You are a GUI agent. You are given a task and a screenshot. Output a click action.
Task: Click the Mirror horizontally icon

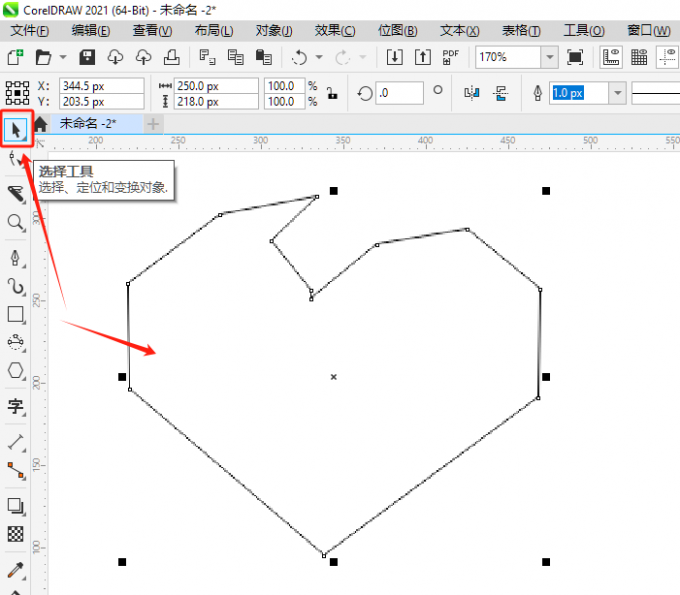click(x=473, y=93)
